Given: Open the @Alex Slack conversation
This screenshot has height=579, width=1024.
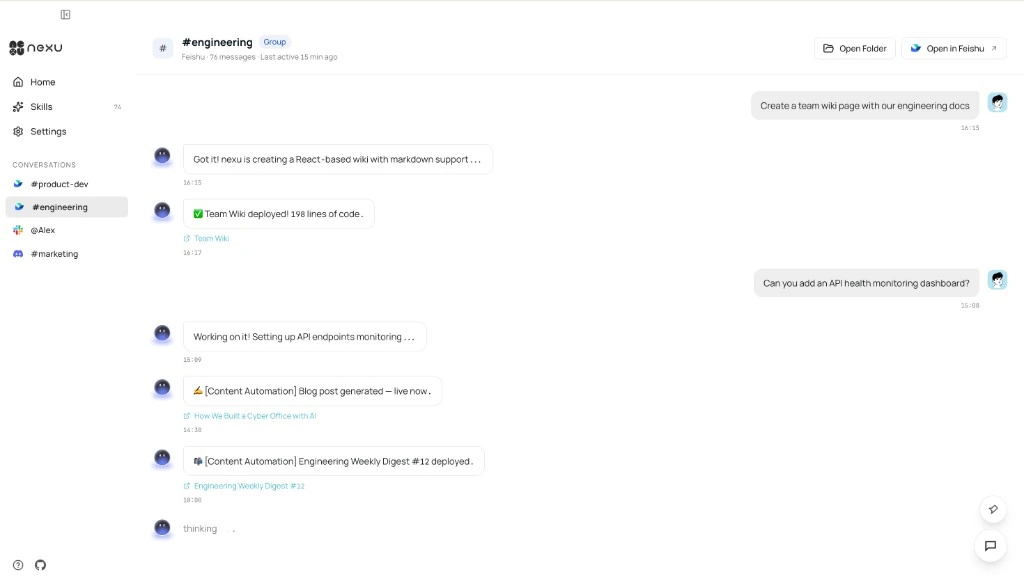Looking at the screenshot, I should 43,230.
